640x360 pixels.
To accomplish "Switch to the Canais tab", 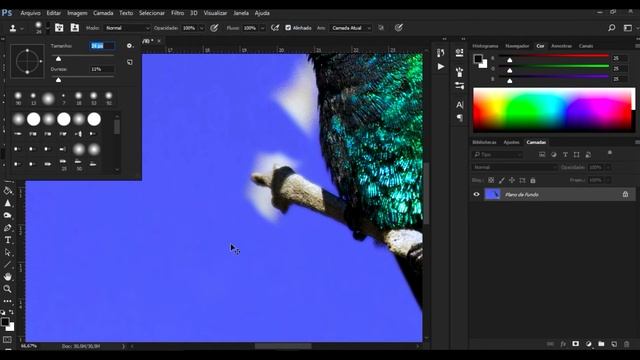I will coord(586,46).
